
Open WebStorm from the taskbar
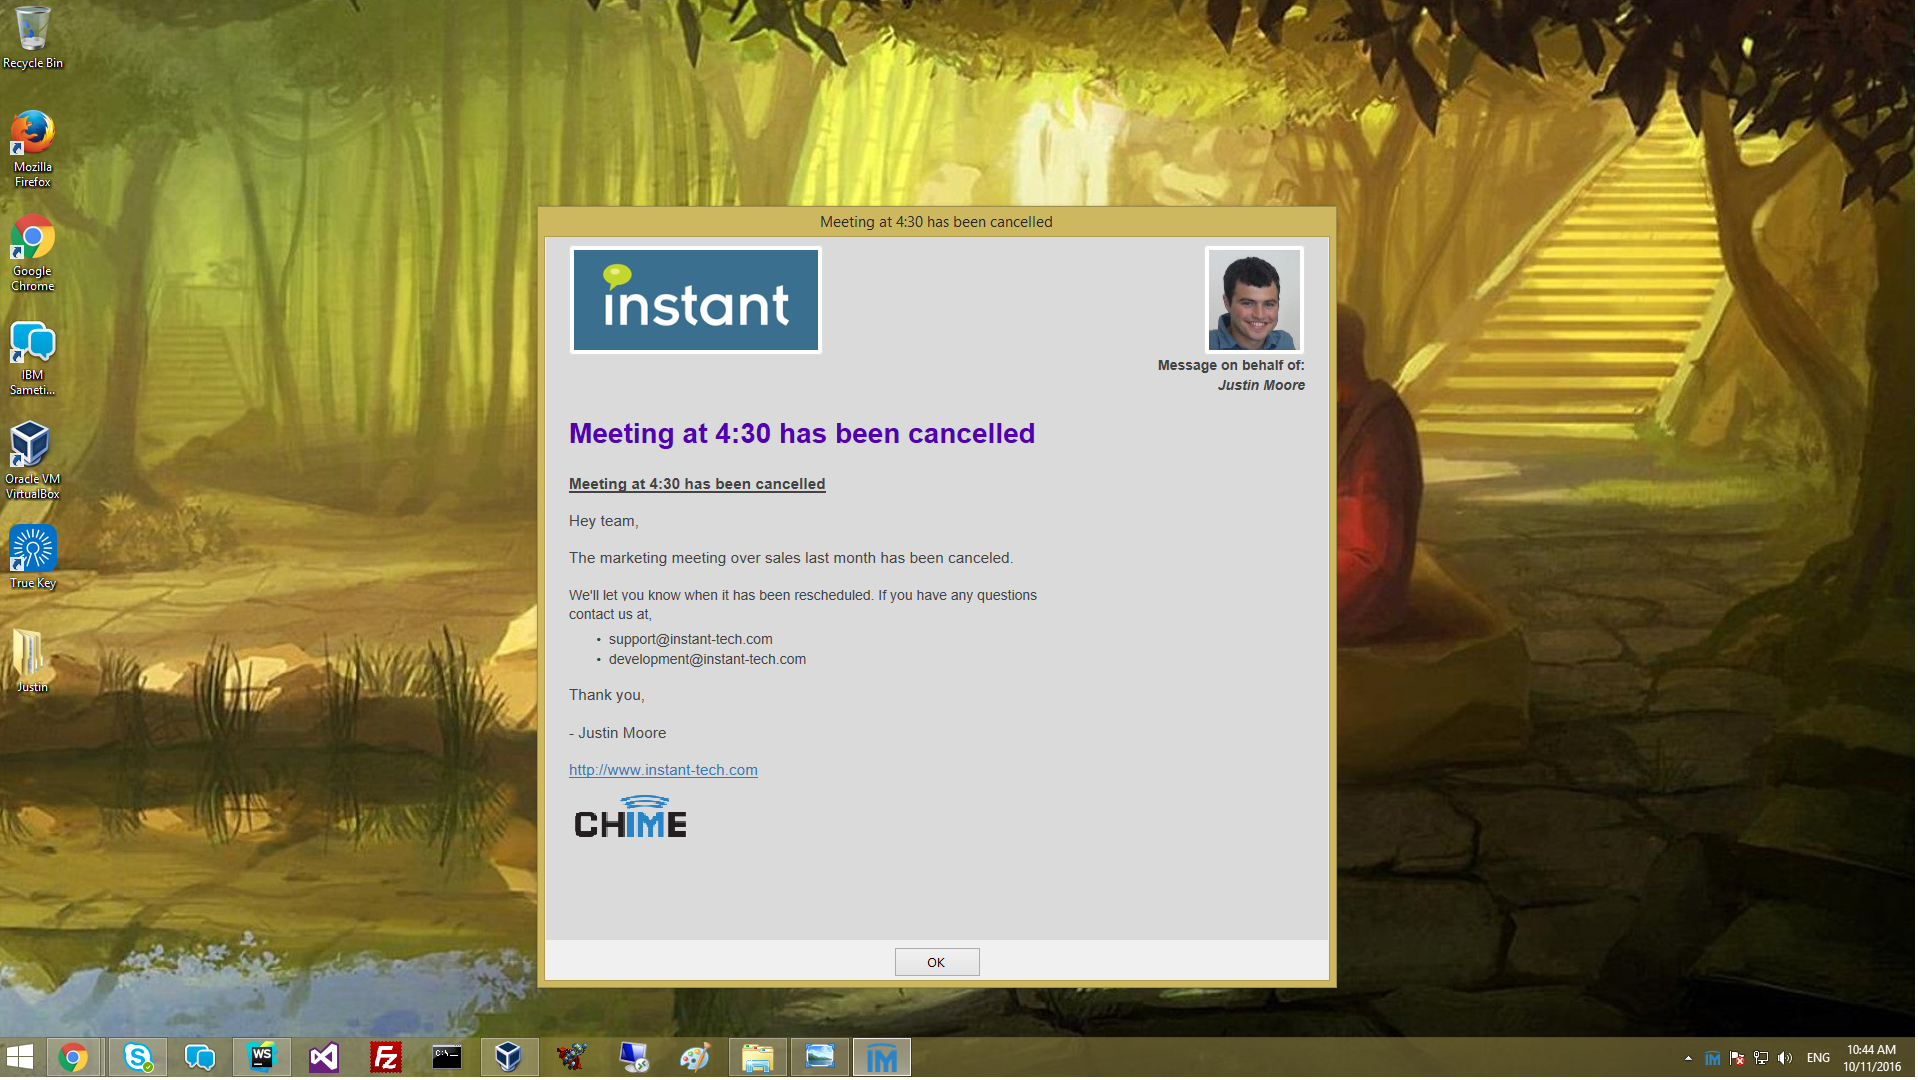point(262,1058)
